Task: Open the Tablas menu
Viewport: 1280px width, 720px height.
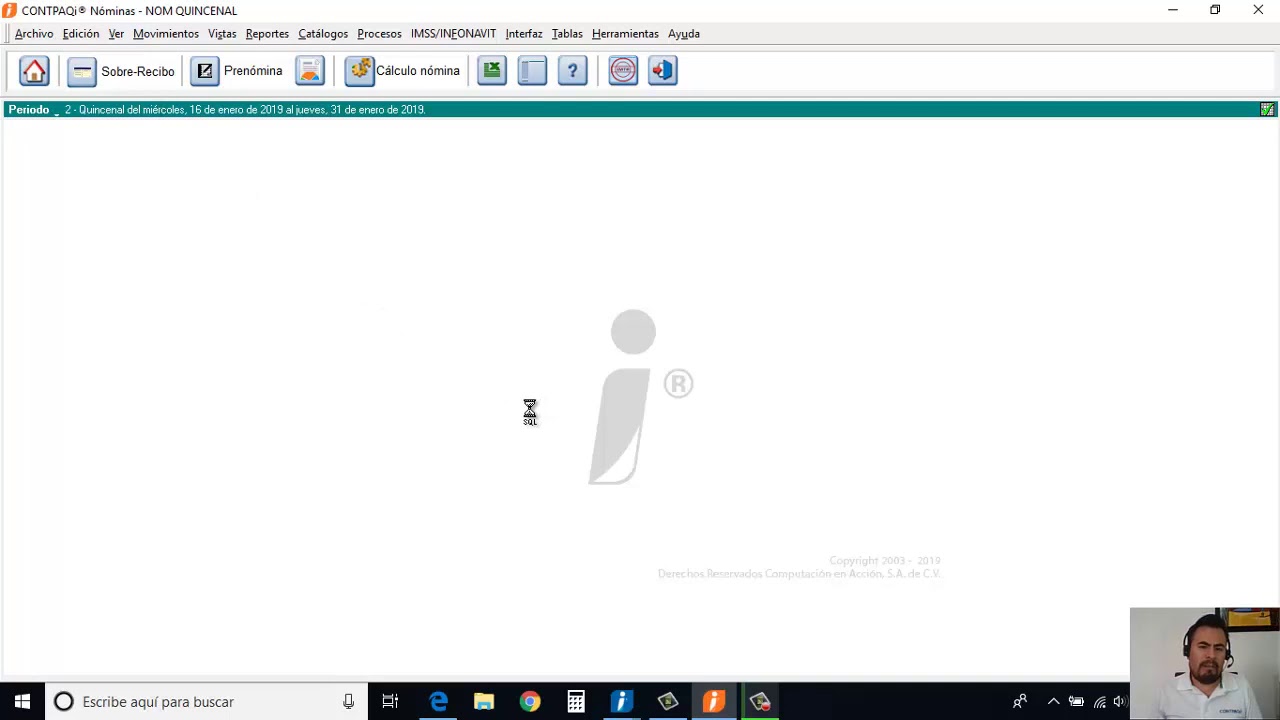Action: [x=567, y=33]
